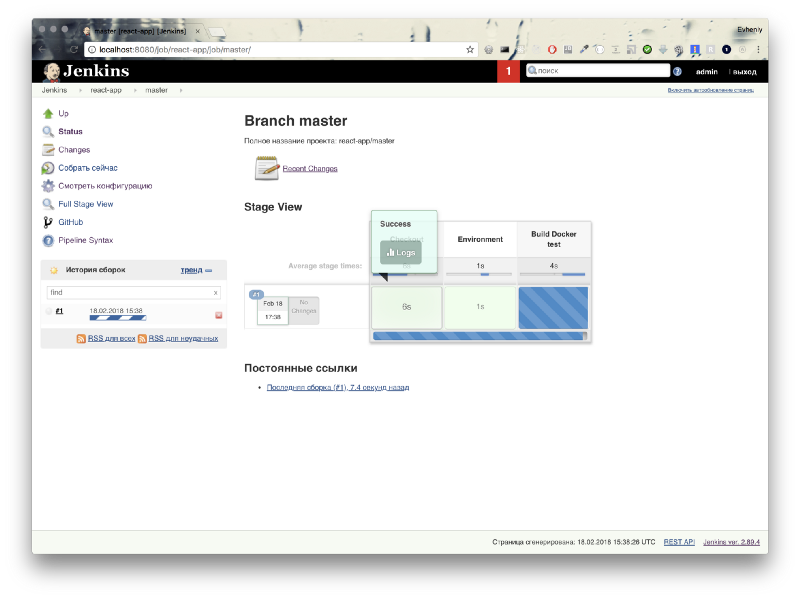Image resolution: width=800 pixels, height=599 pixels.
Task: Click the Recent Changes notepad icon
Action: point(267,168)
